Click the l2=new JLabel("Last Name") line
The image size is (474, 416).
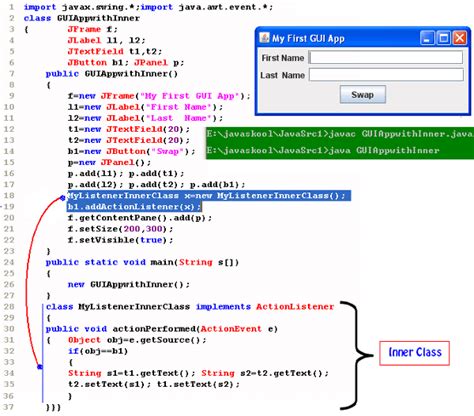pyautogui.click(x=145, y=118)
